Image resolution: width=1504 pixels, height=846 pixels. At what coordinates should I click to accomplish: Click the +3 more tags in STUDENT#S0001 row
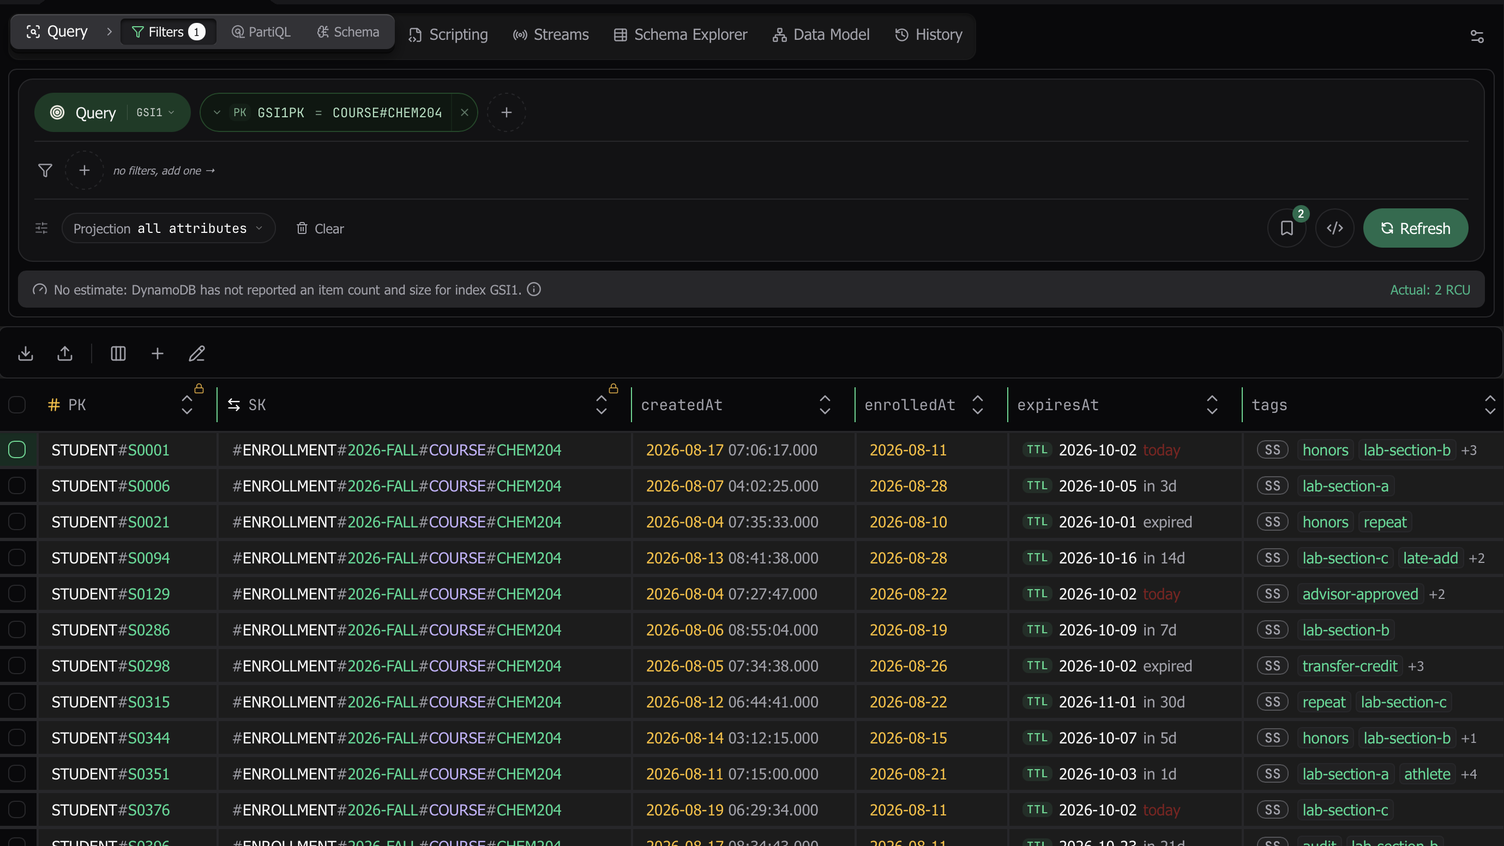(1469, 450)
